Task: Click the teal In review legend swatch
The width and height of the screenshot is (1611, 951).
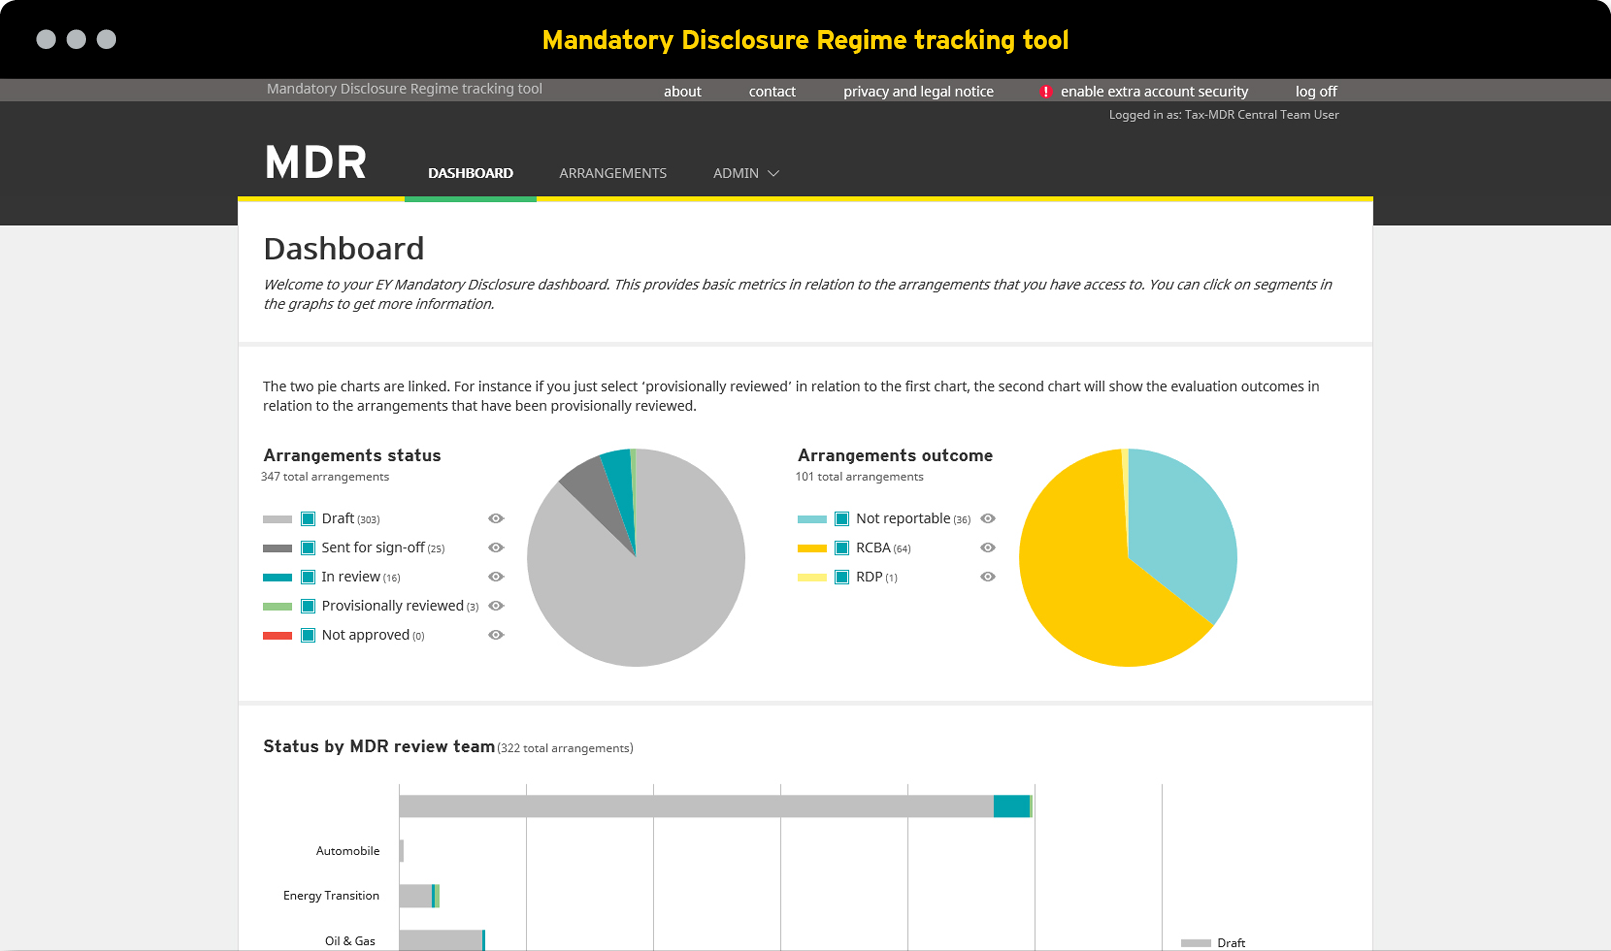Action: [x=277, y=577]
